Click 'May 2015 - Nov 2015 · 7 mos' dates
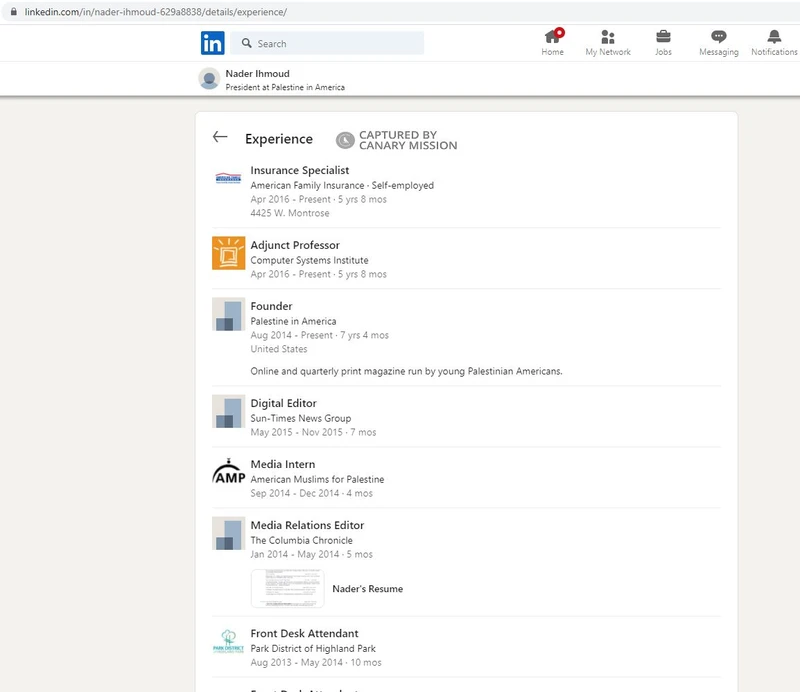Screen dimensions: 800x692 pos(313,432)
